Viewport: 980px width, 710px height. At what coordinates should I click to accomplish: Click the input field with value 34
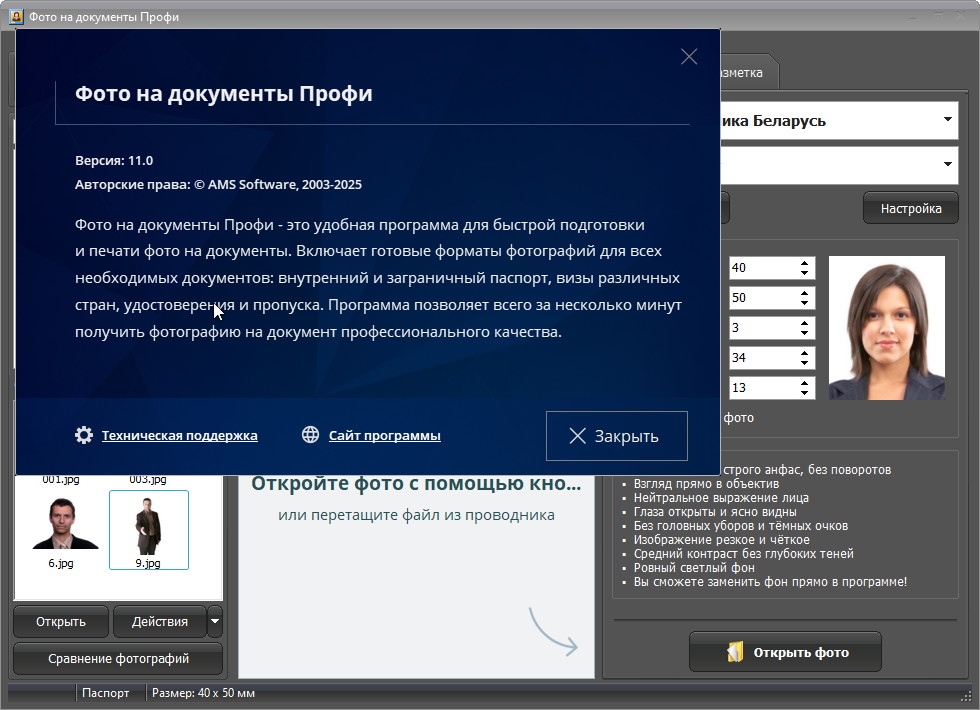pyautogui.click(x=762, y=358)
